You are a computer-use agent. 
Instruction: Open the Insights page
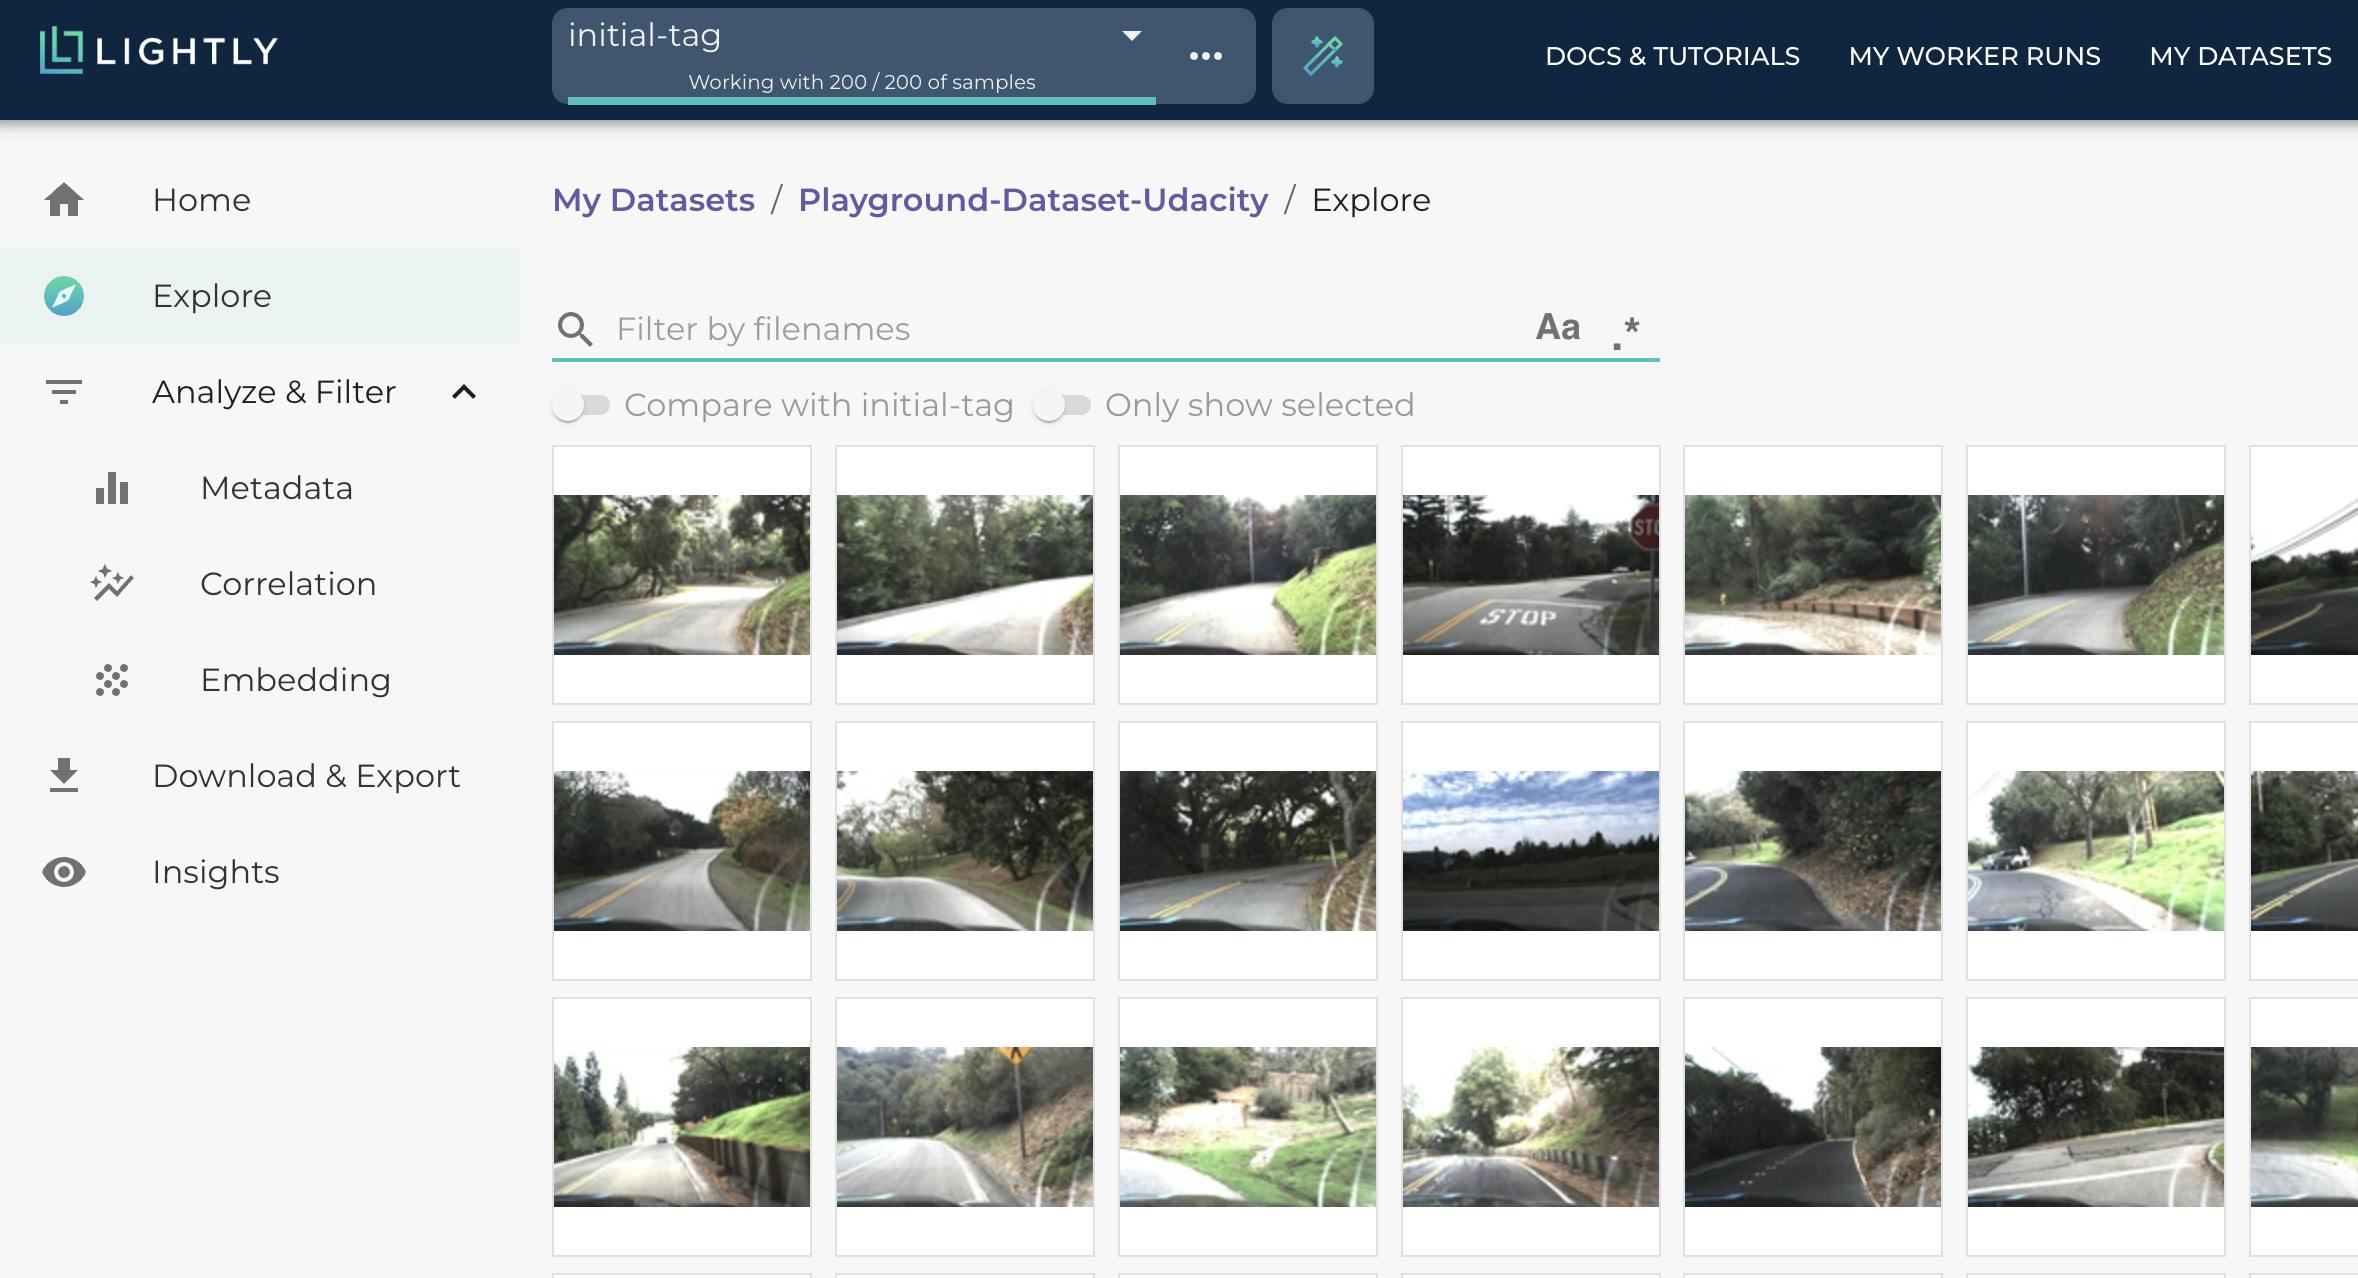tap(260, 872)
